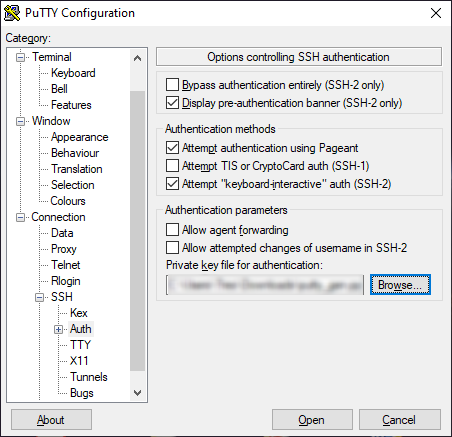Untick Display pre-authentication banner checkbox
Viewport: 452px width, 437px height.
click(x=172, y=103)
